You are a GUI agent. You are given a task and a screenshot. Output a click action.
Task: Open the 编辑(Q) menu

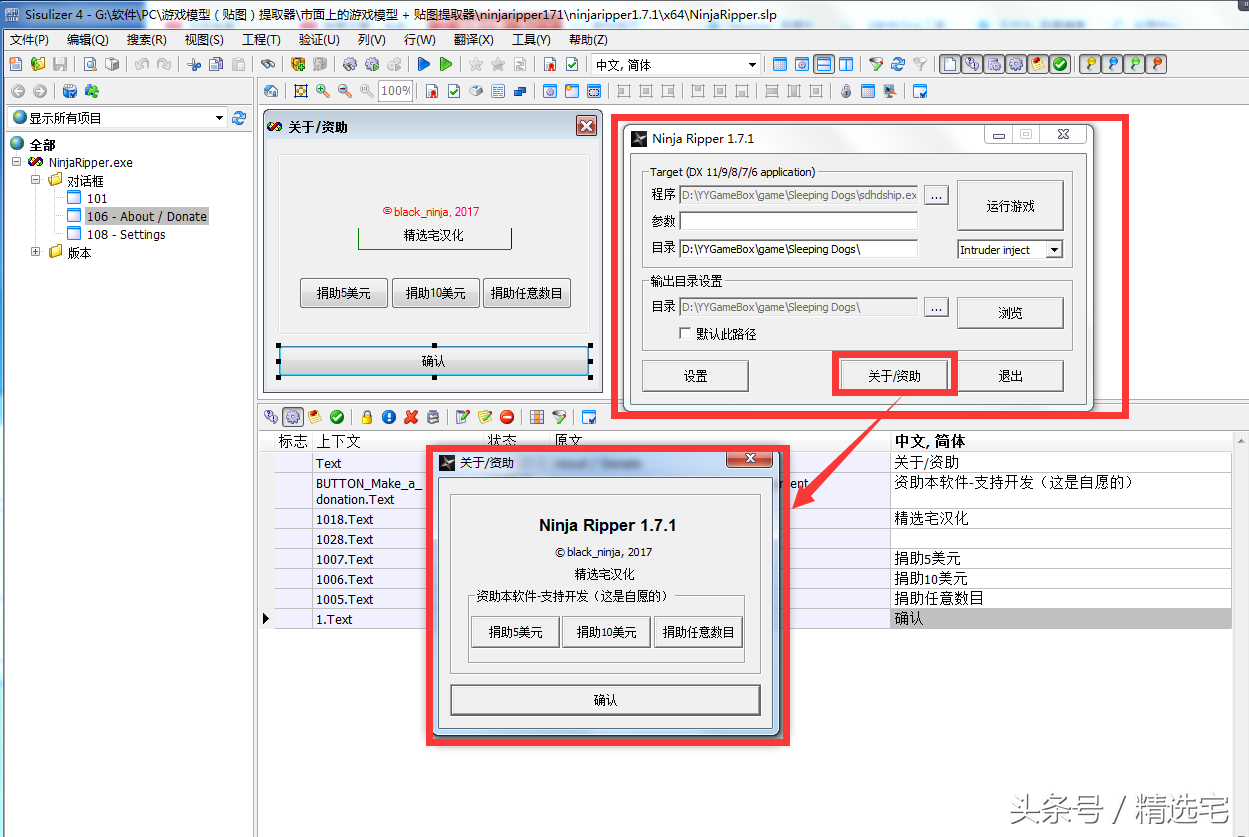click(x=87, y=39)
